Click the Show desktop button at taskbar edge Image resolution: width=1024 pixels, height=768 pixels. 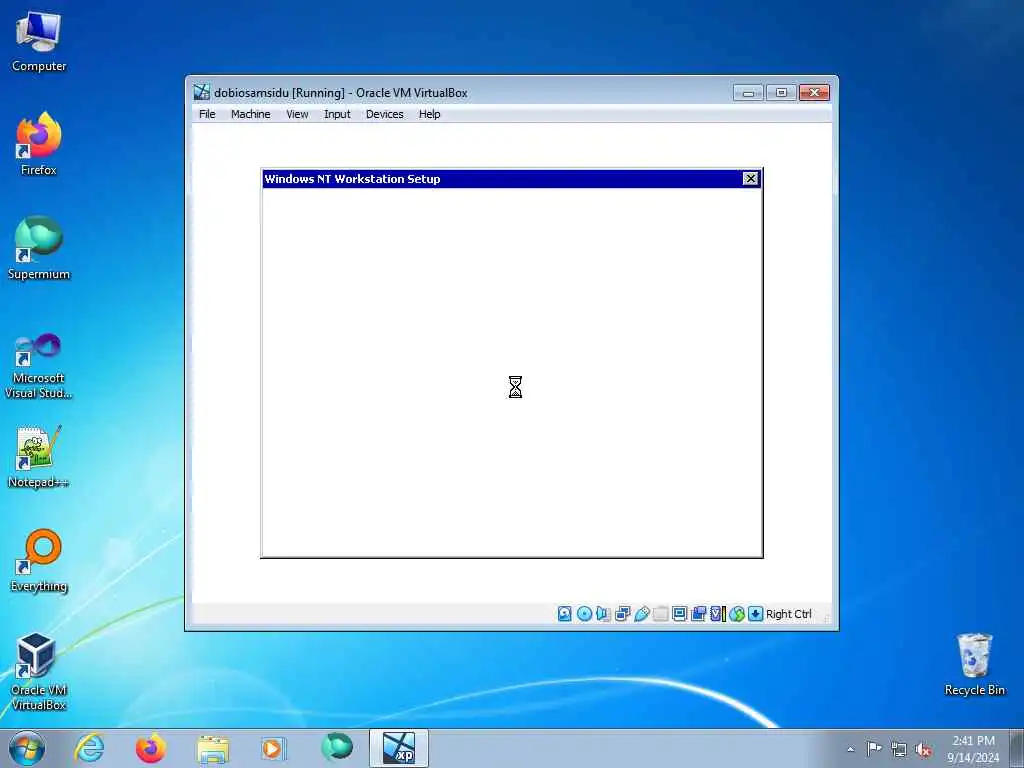(x=1017, y=748)
